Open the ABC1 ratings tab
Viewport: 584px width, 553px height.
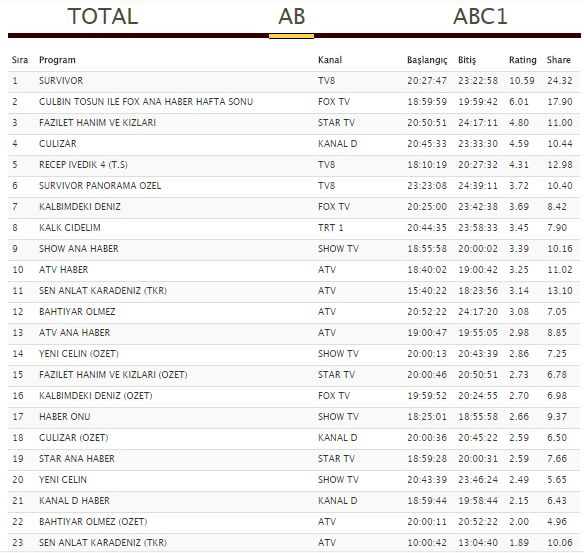480,16
